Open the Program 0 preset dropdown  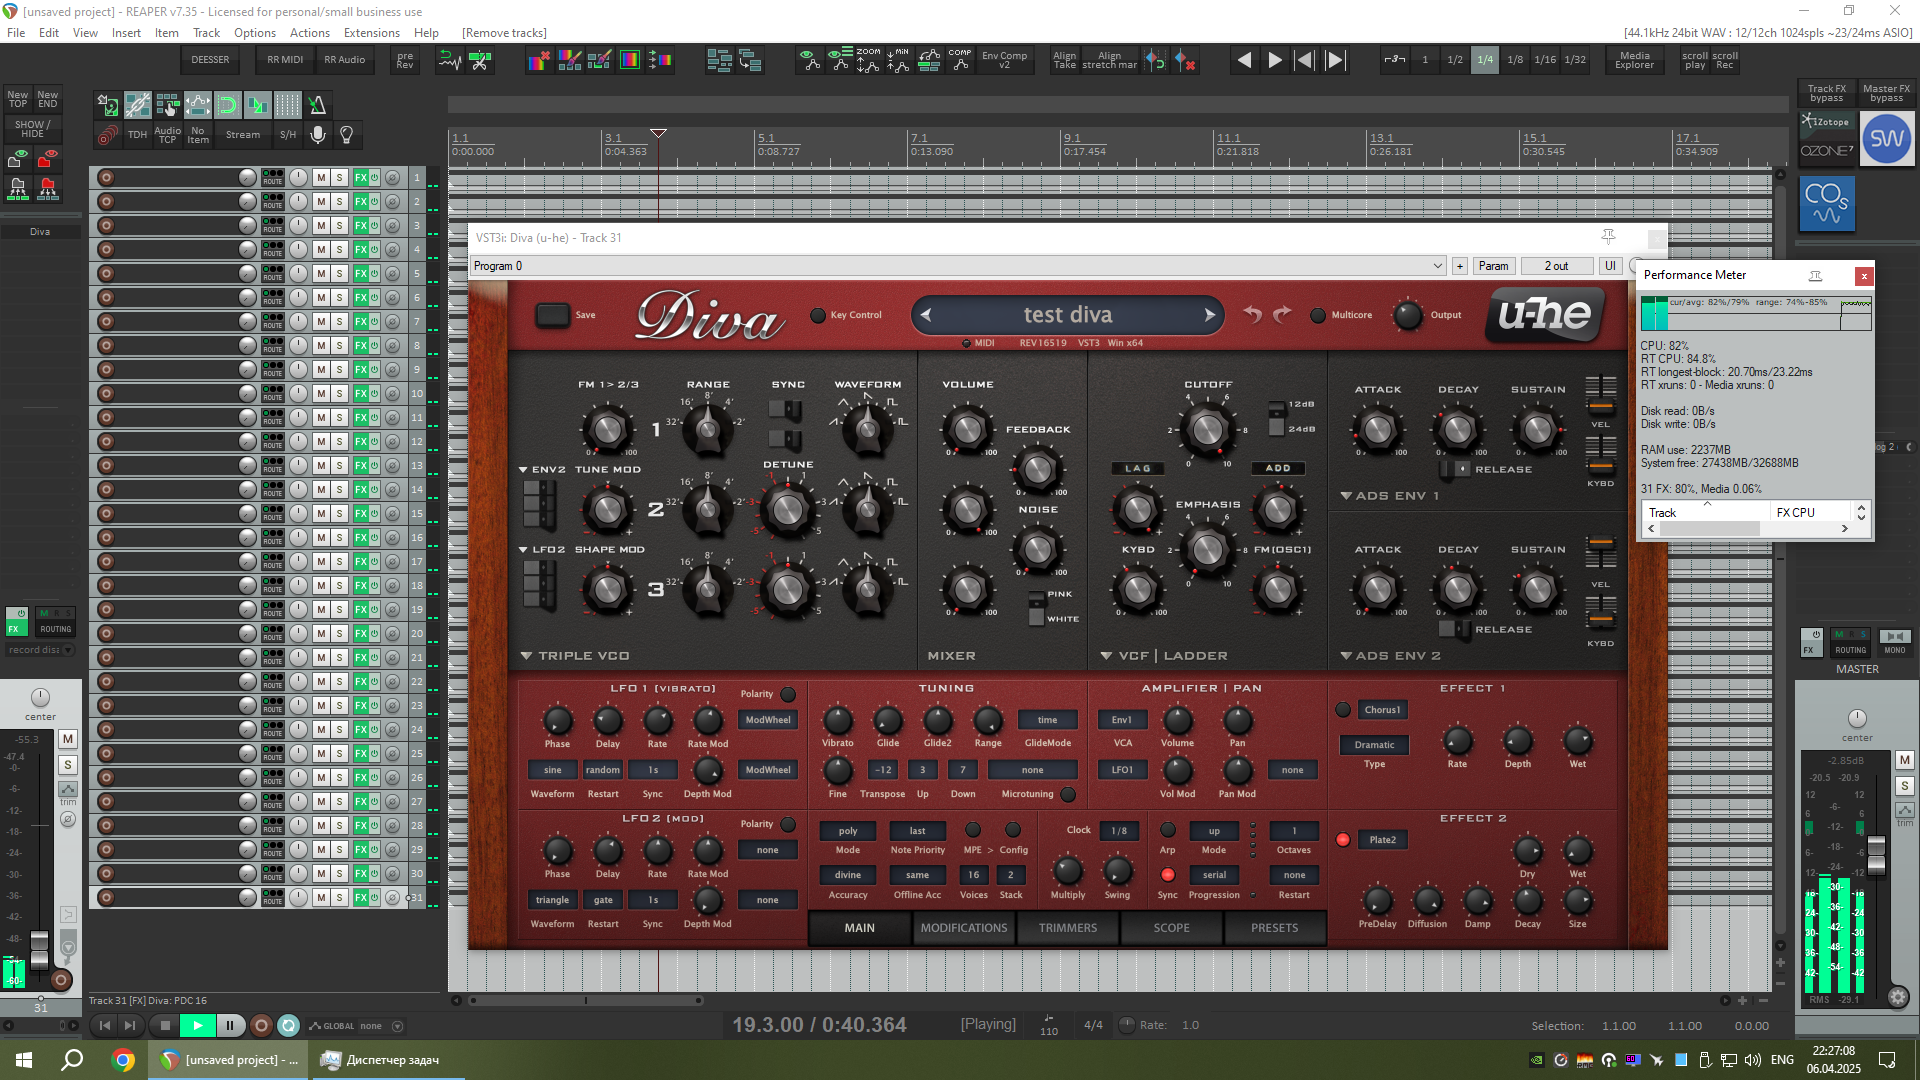(1437, 266)
